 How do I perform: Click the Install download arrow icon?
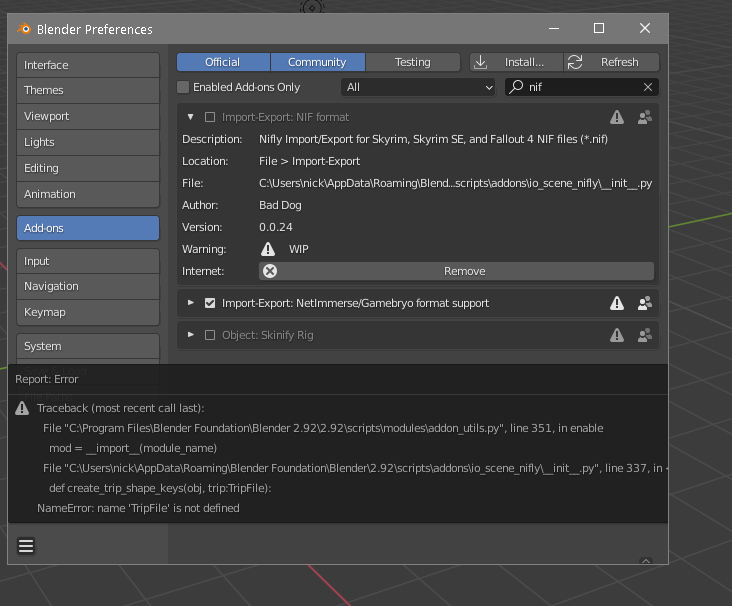pyautogui.click(x=480, y=62)
